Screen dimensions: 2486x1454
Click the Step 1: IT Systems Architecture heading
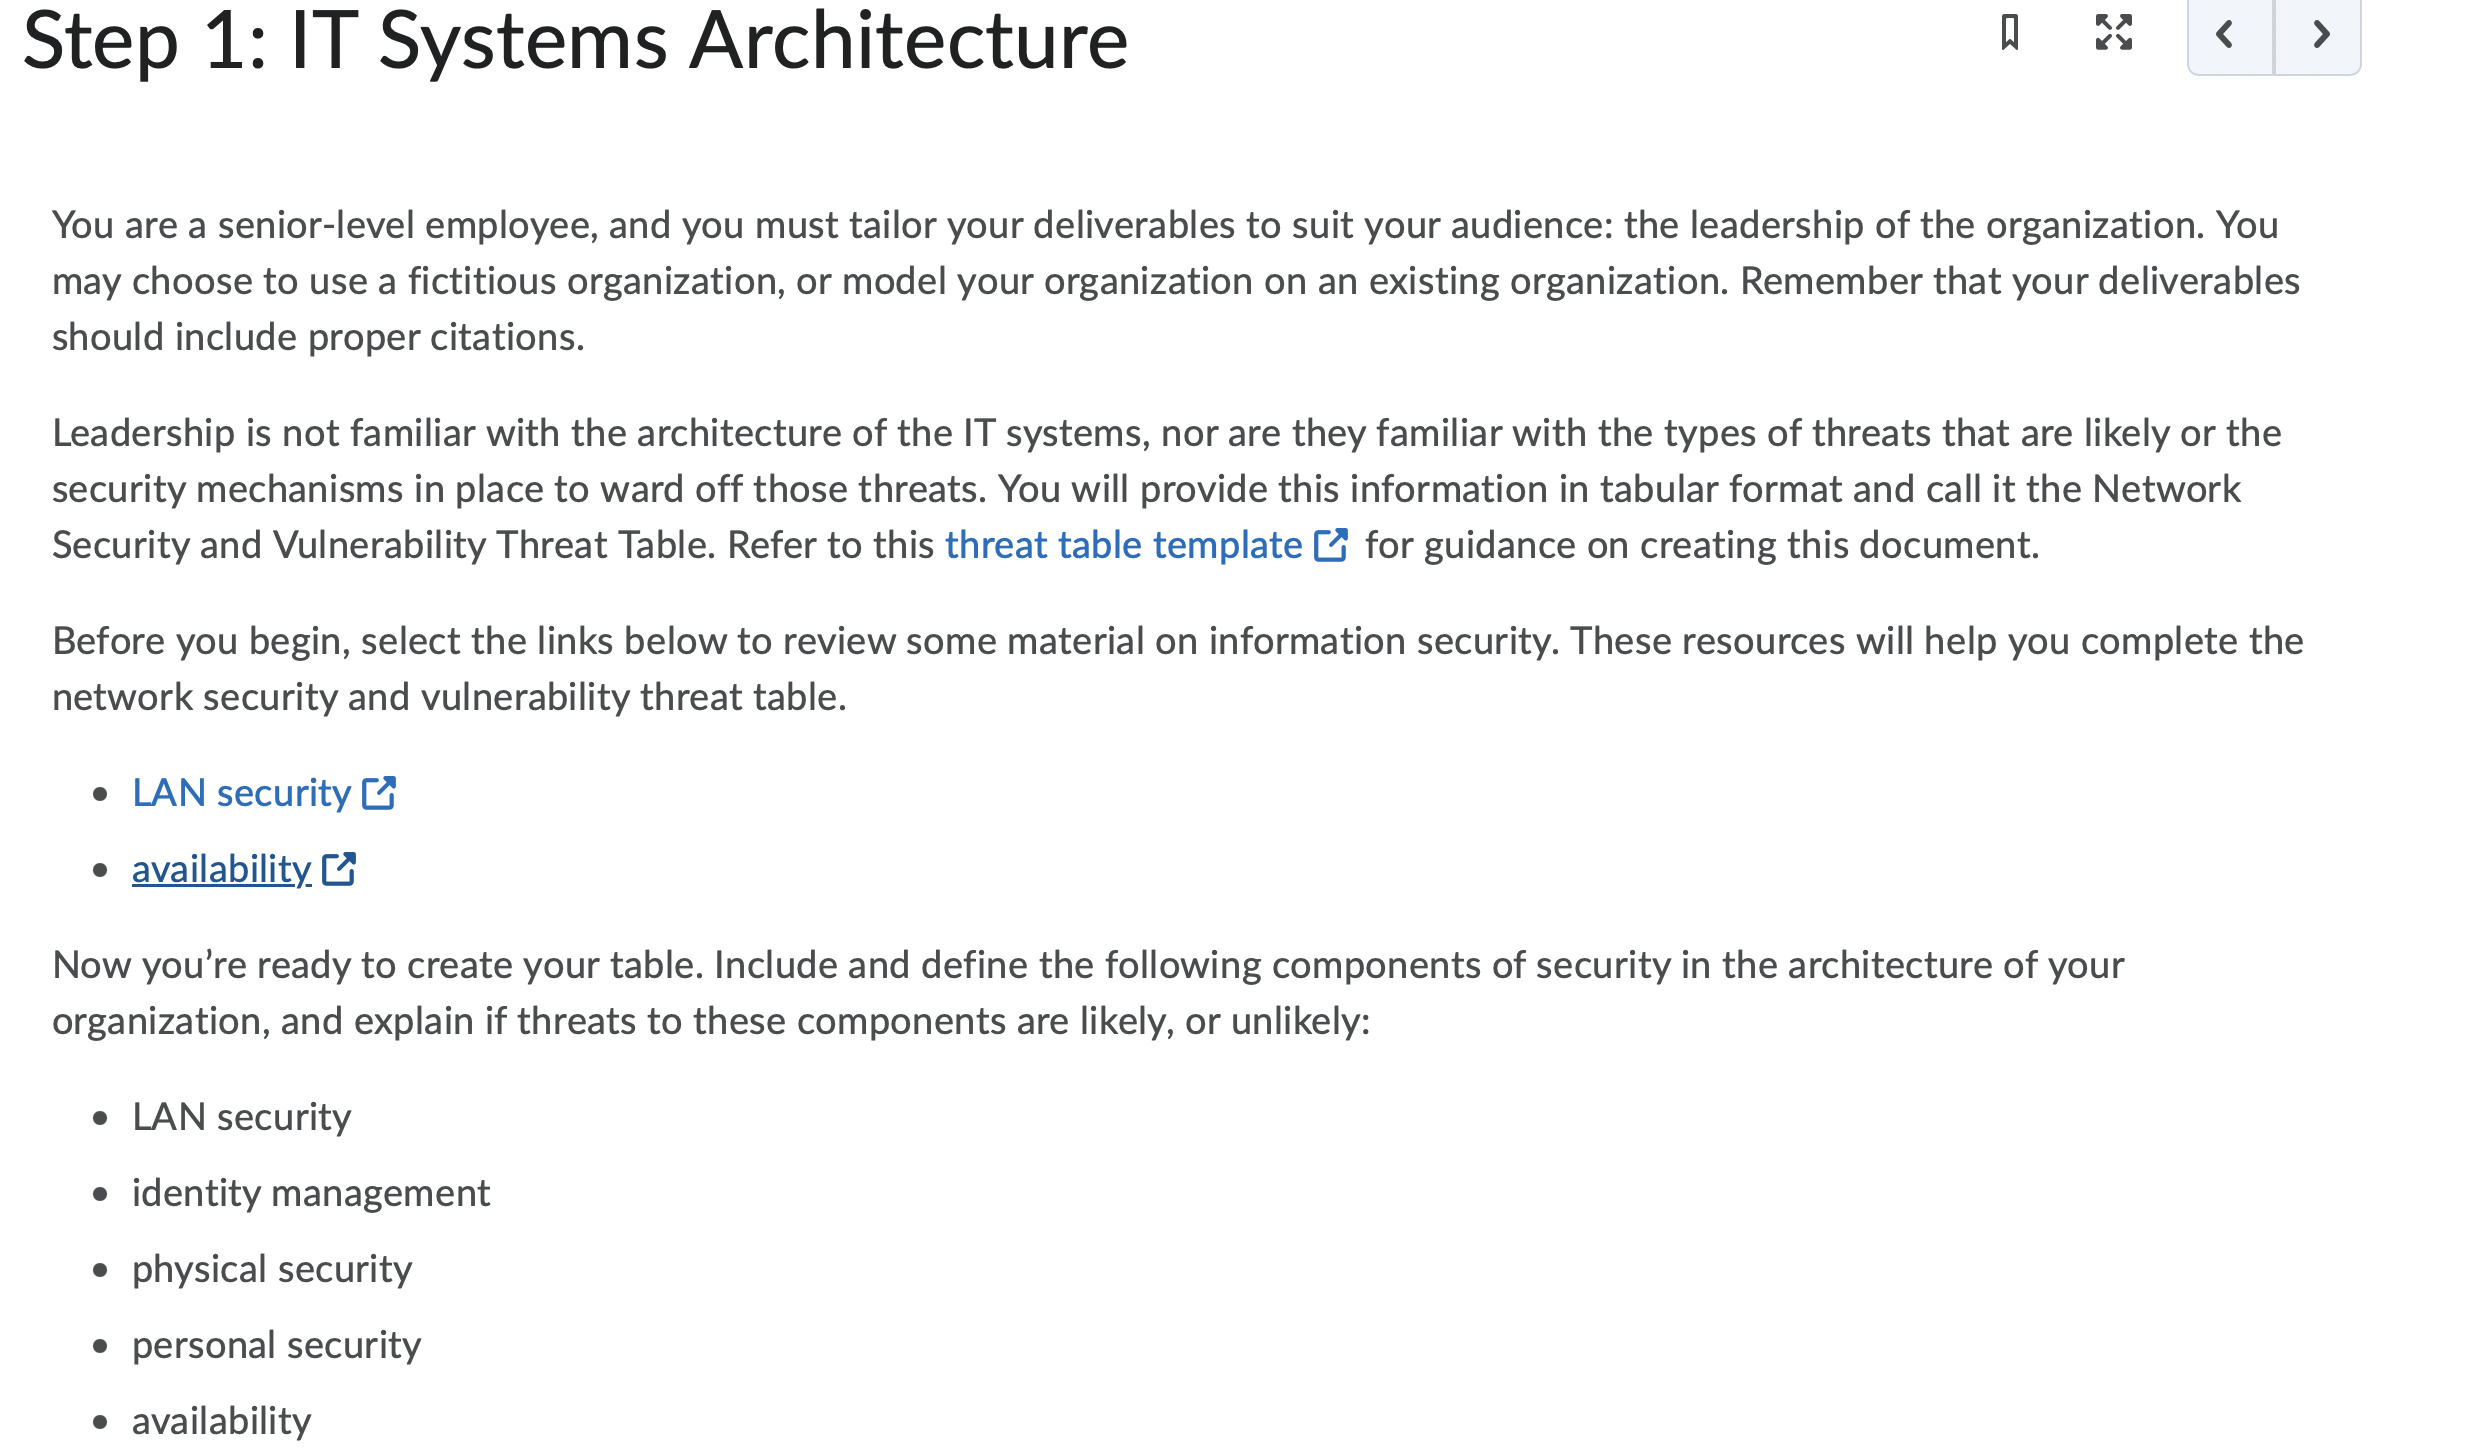coord(575,40)
